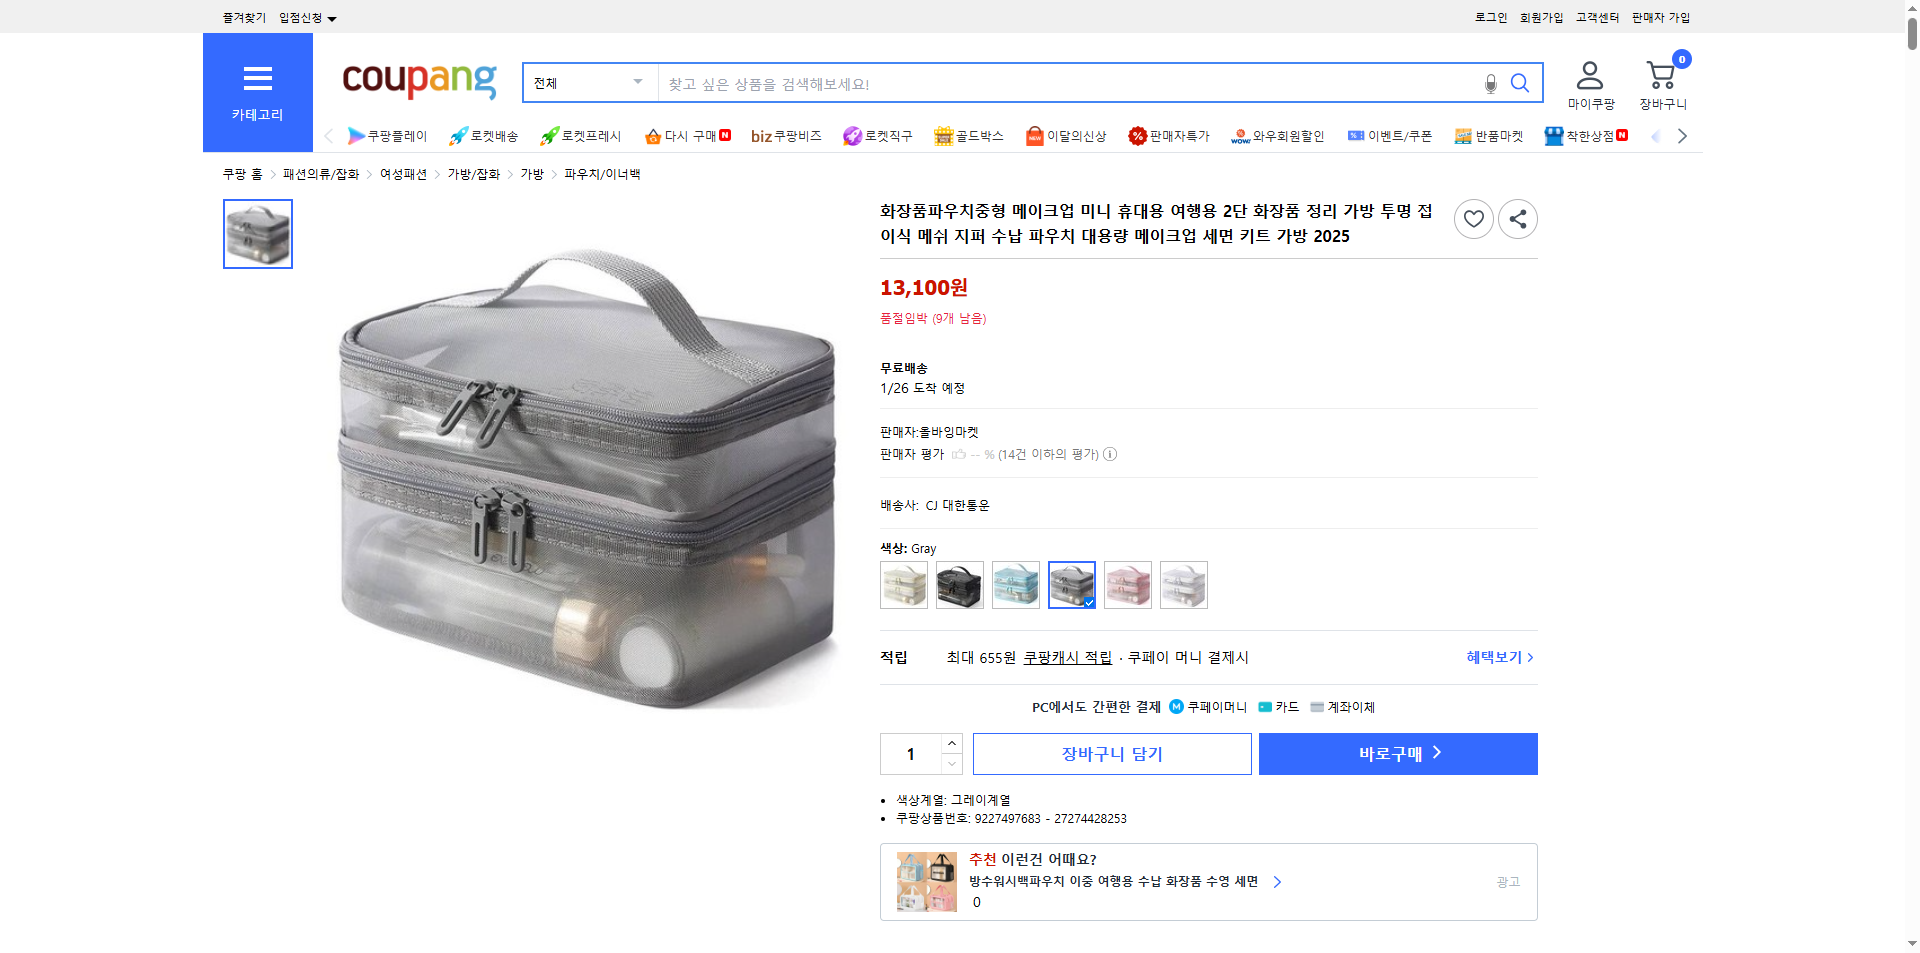
Task: Select the blue bag color variant
Action: click(1015, 585)
